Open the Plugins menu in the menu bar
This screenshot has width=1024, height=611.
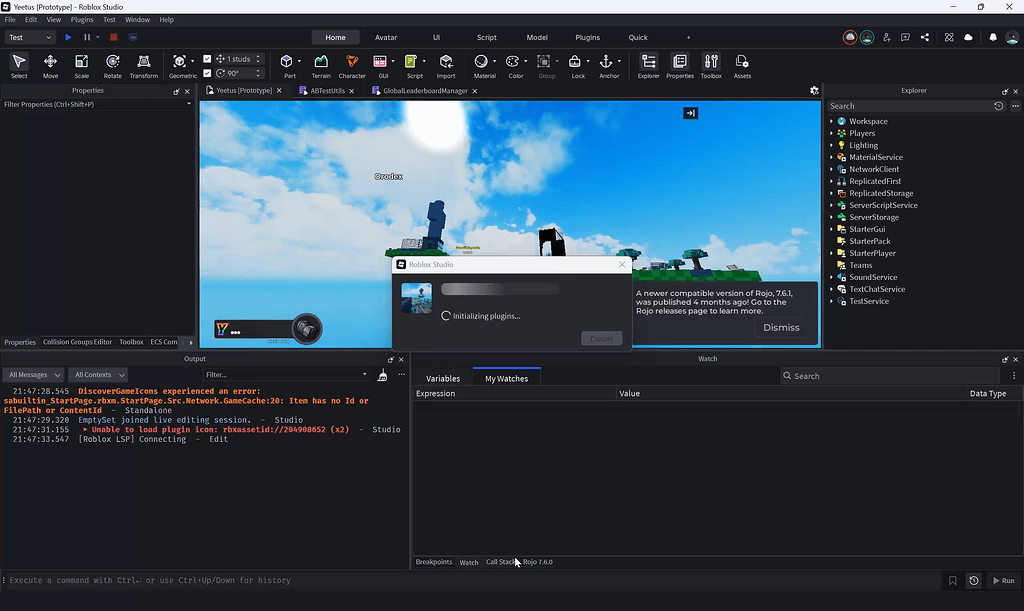82,20
